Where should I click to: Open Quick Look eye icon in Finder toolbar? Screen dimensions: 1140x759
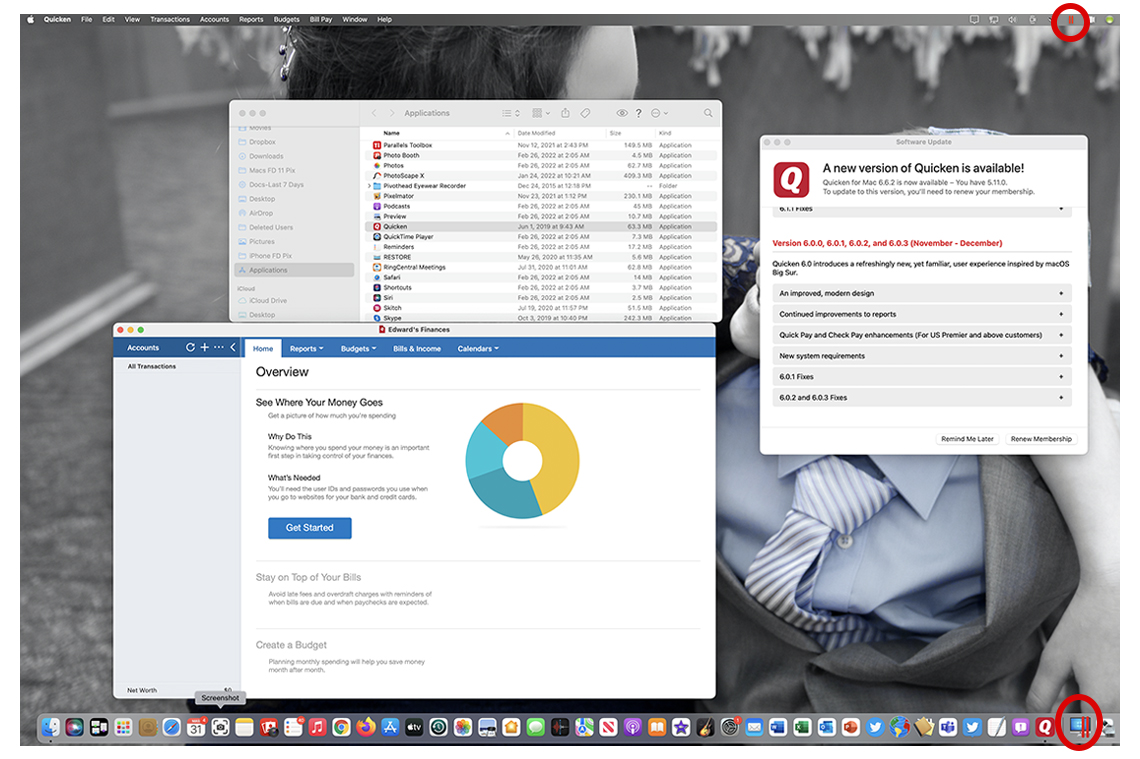[621, 113]
